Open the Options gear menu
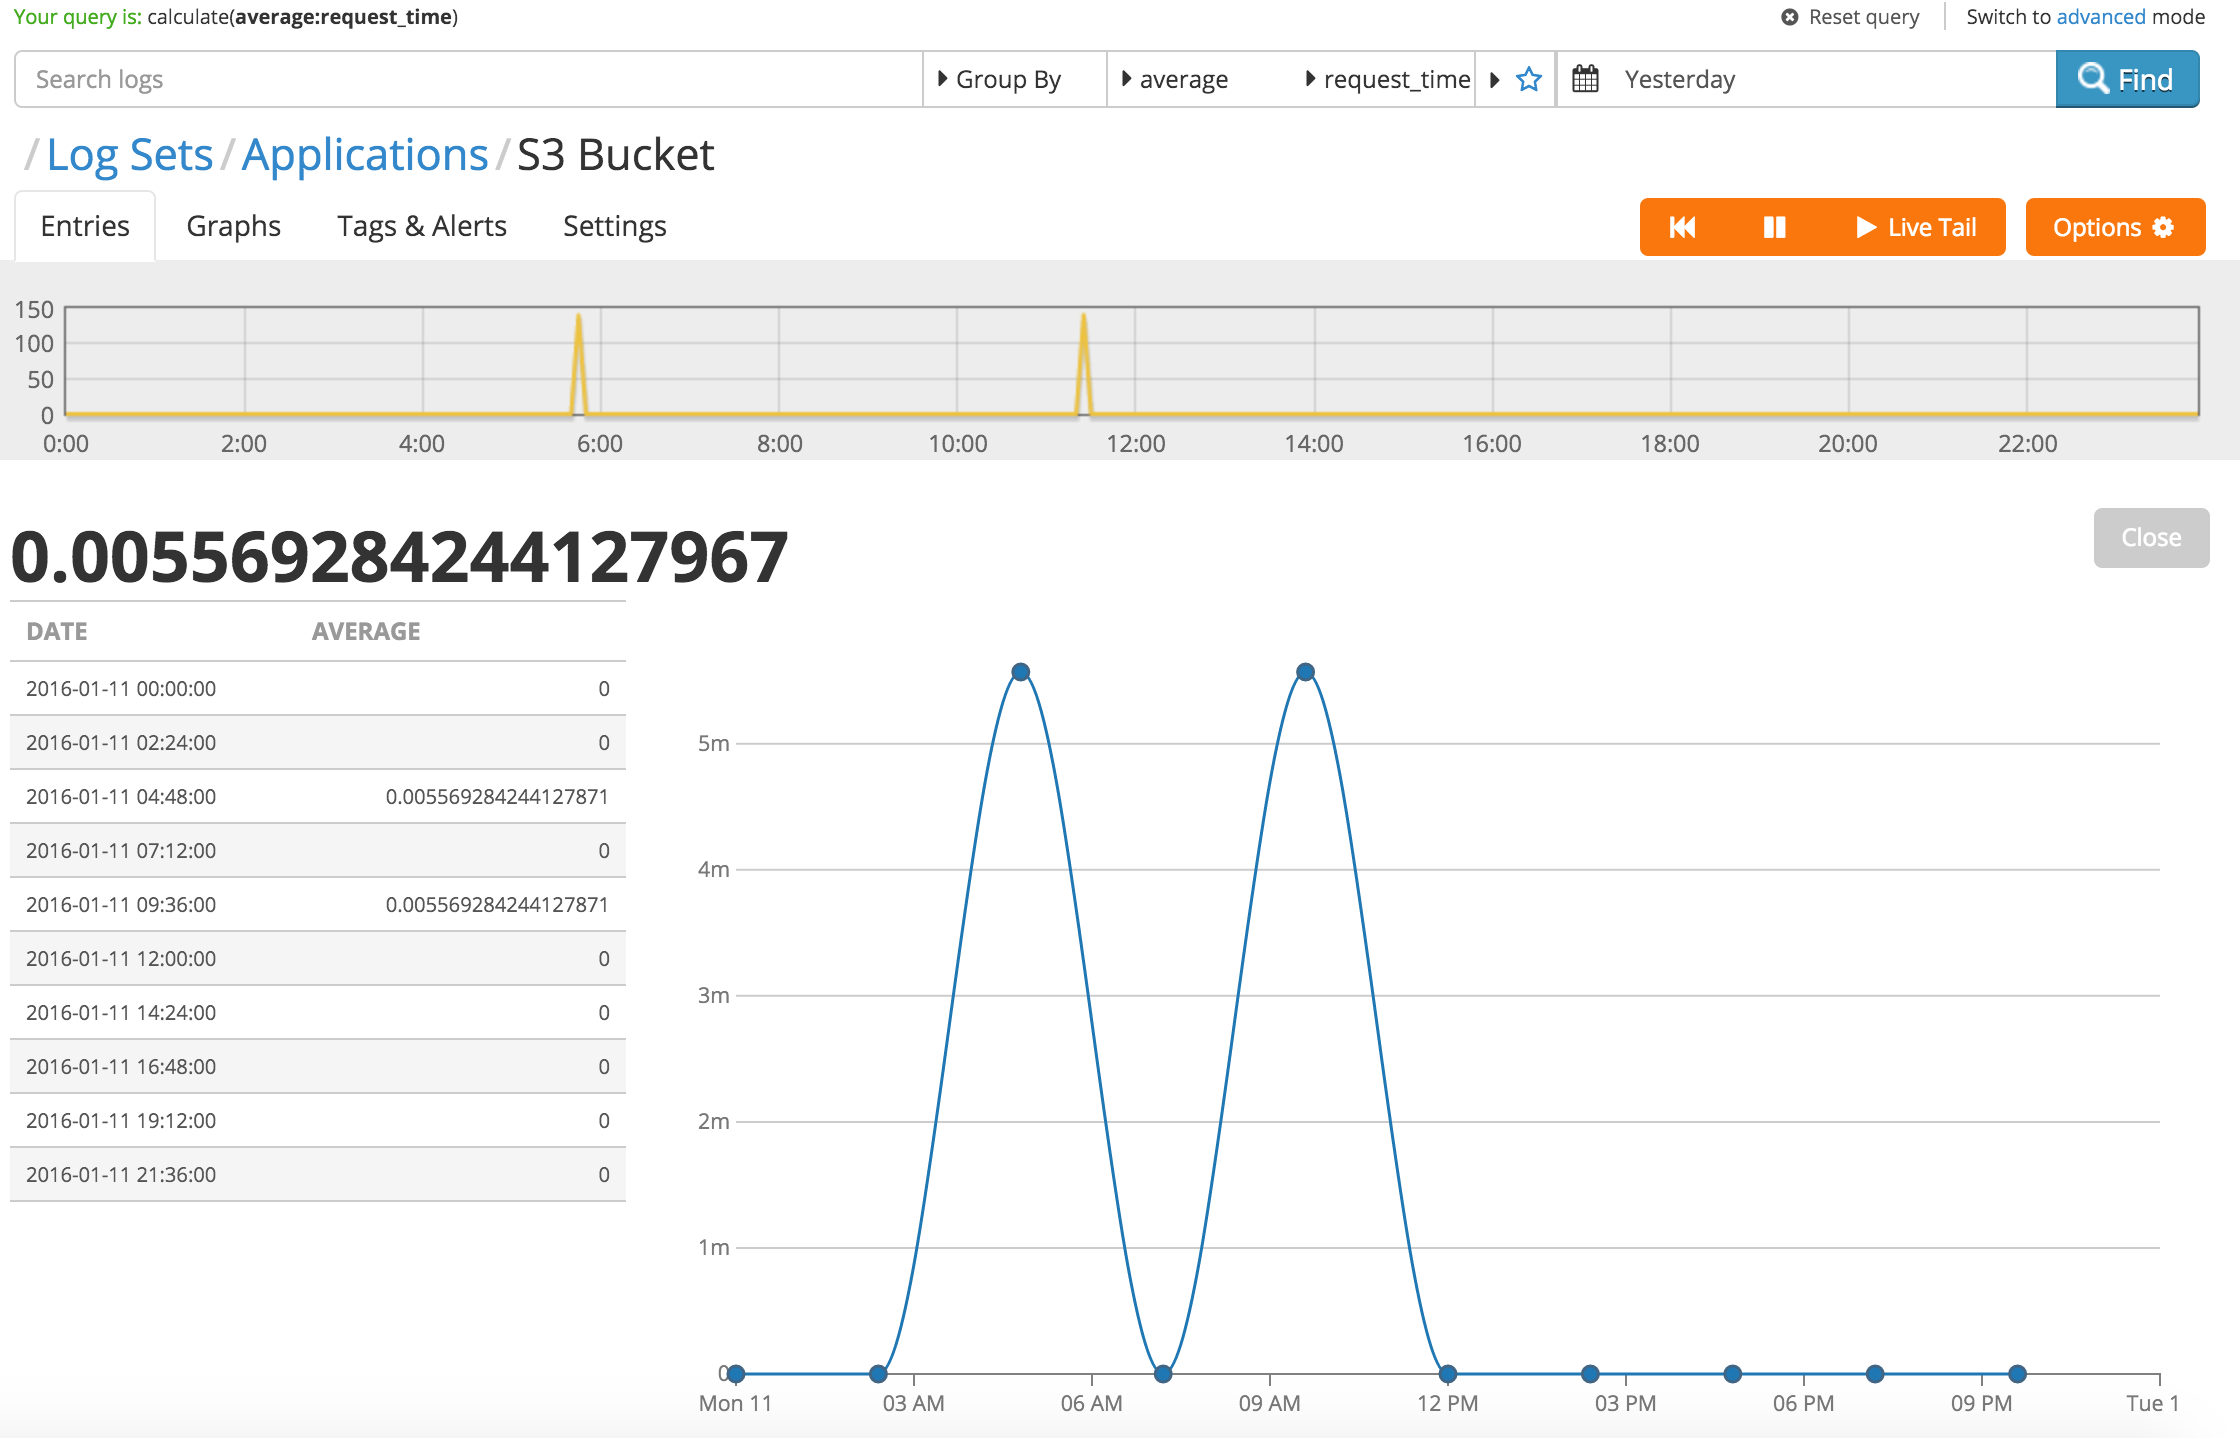The image size is (2240, 1438). (2114, 227)
